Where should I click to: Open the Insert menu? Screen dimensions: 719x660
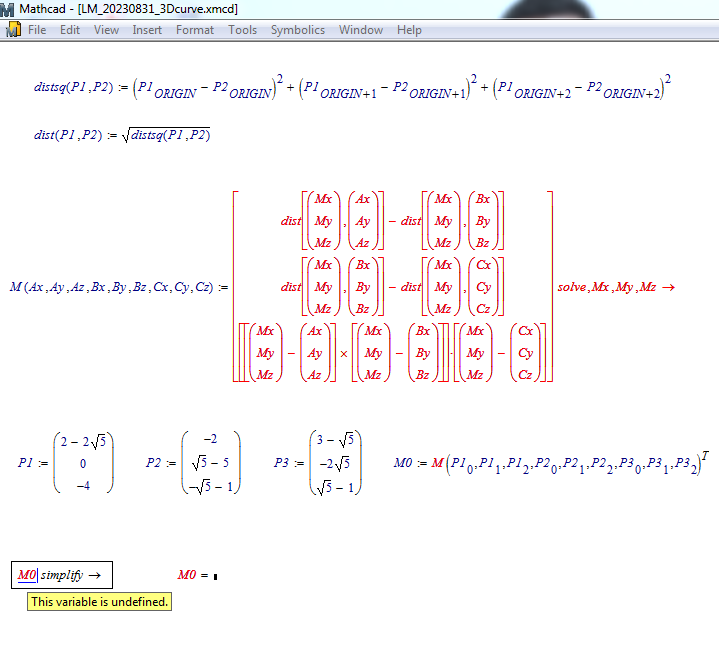pyautogui.click(x=147, y=30)
